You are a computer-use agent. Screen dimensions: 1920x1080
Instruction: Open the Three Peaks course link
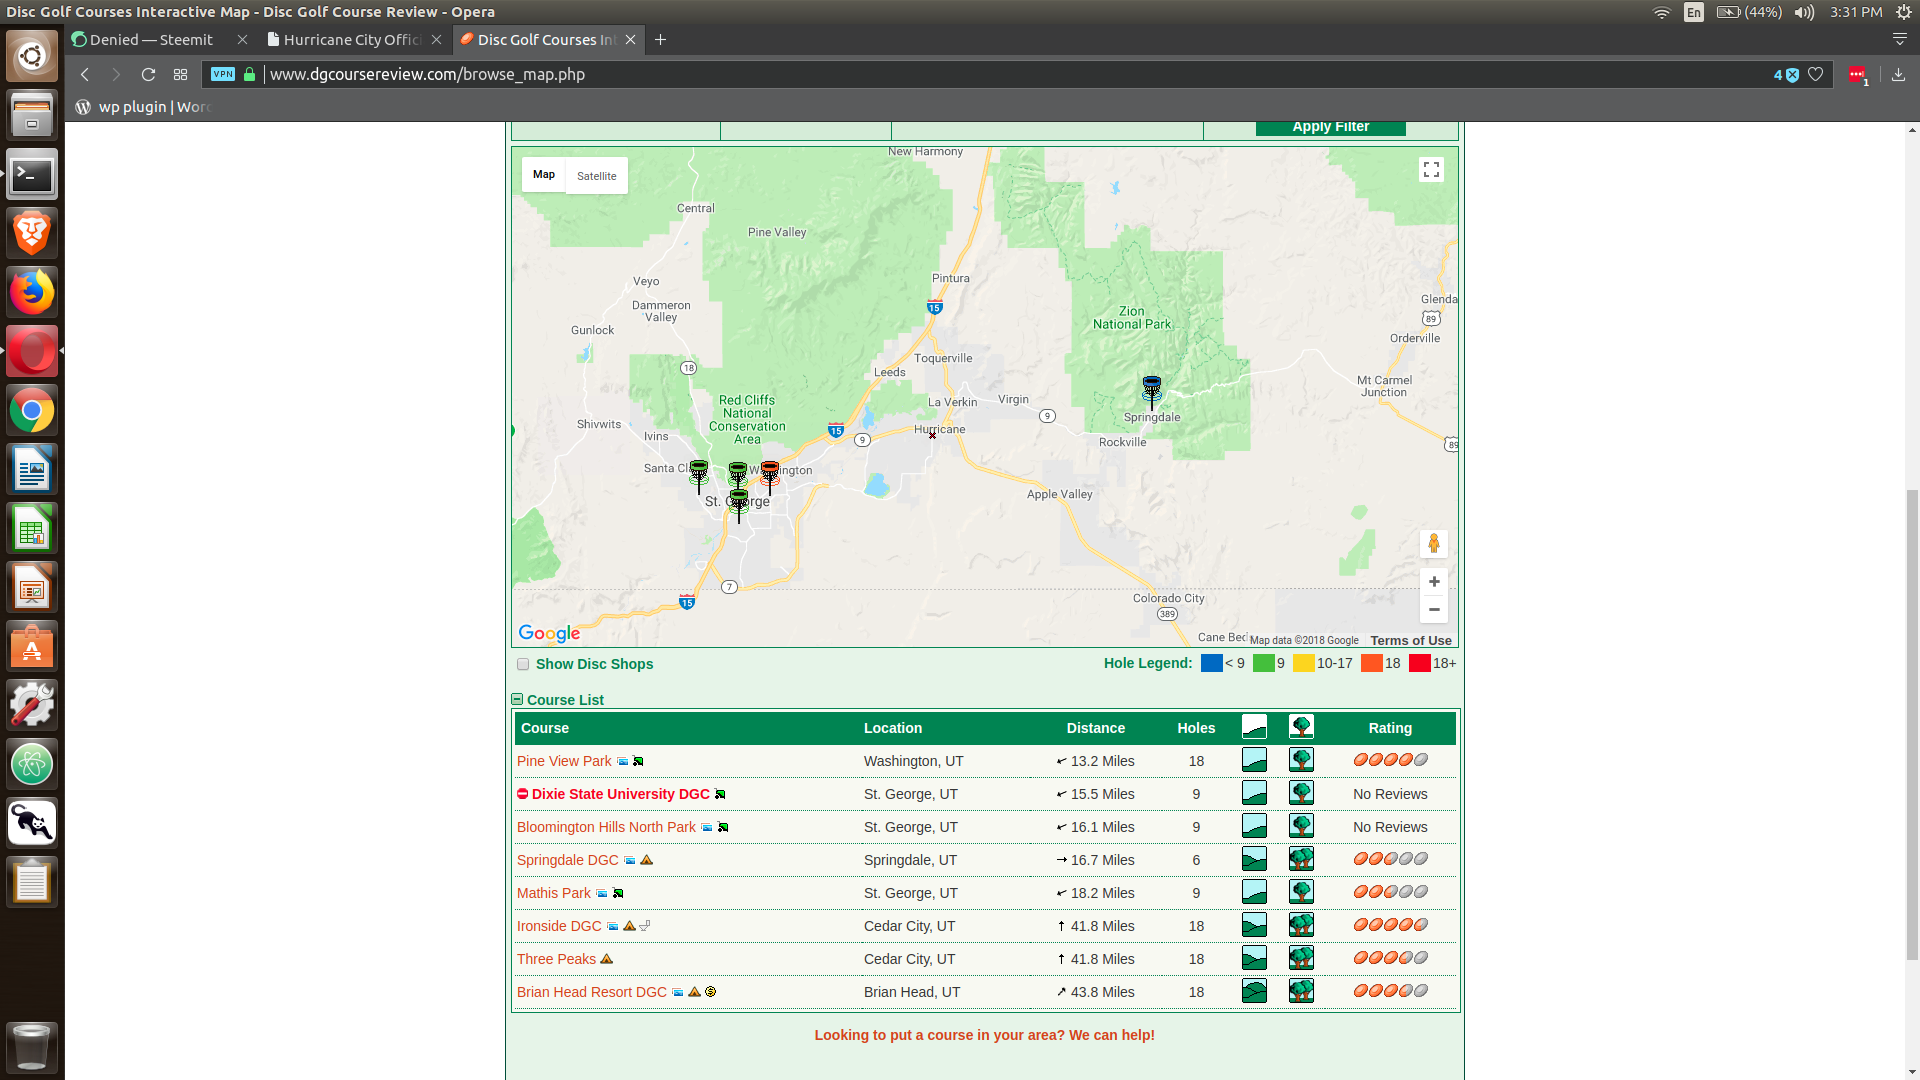[556, 959]
